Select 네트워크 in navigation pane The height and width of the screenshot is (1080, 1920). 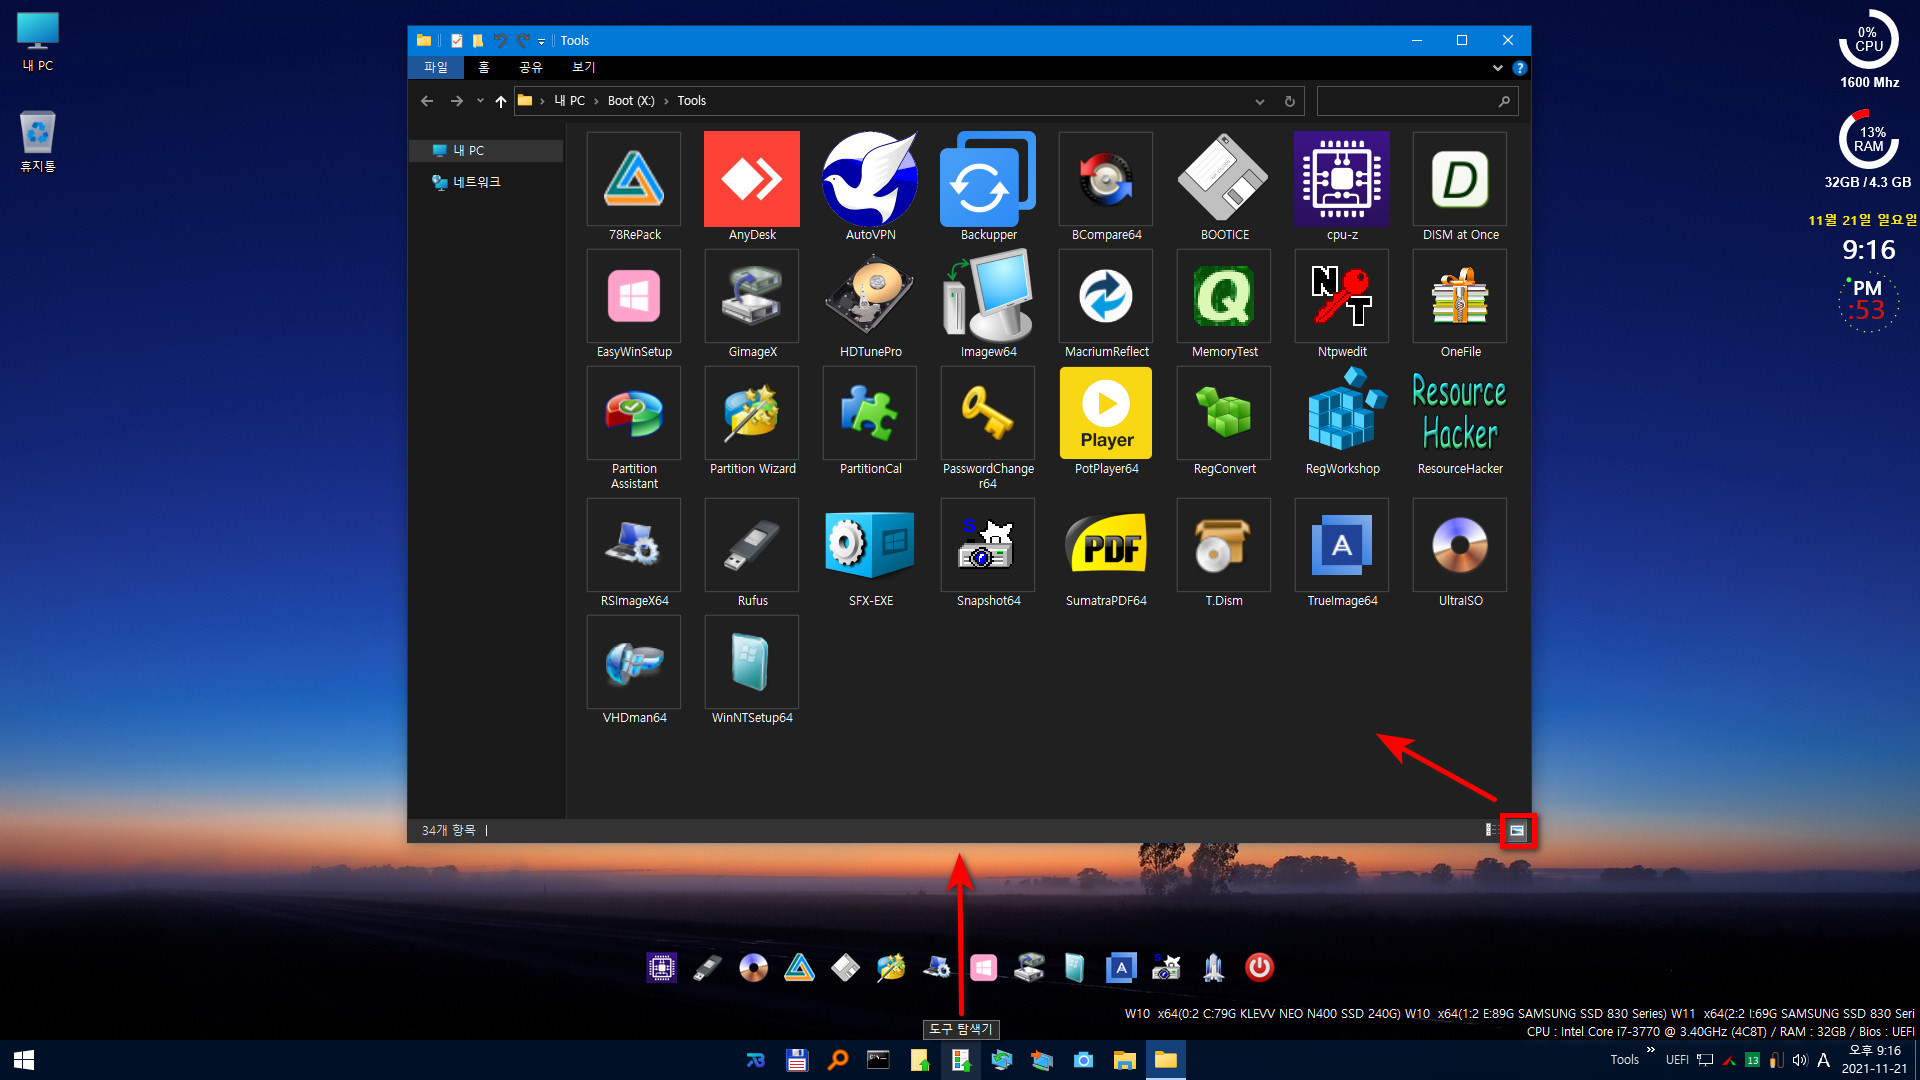[487, 182]
